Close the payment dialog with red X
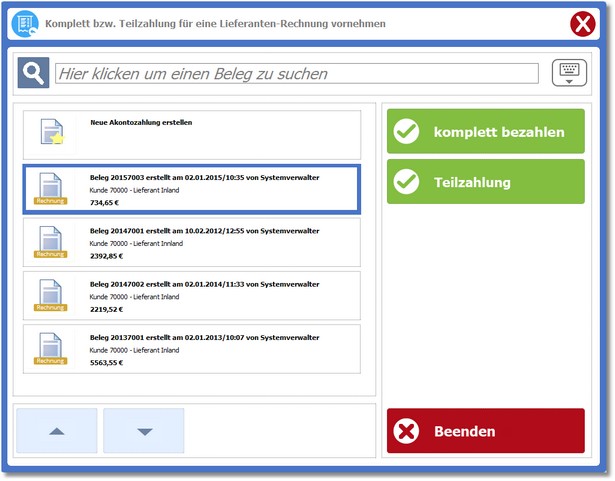This screenshot has height=481, width=615. coord(583,24)
